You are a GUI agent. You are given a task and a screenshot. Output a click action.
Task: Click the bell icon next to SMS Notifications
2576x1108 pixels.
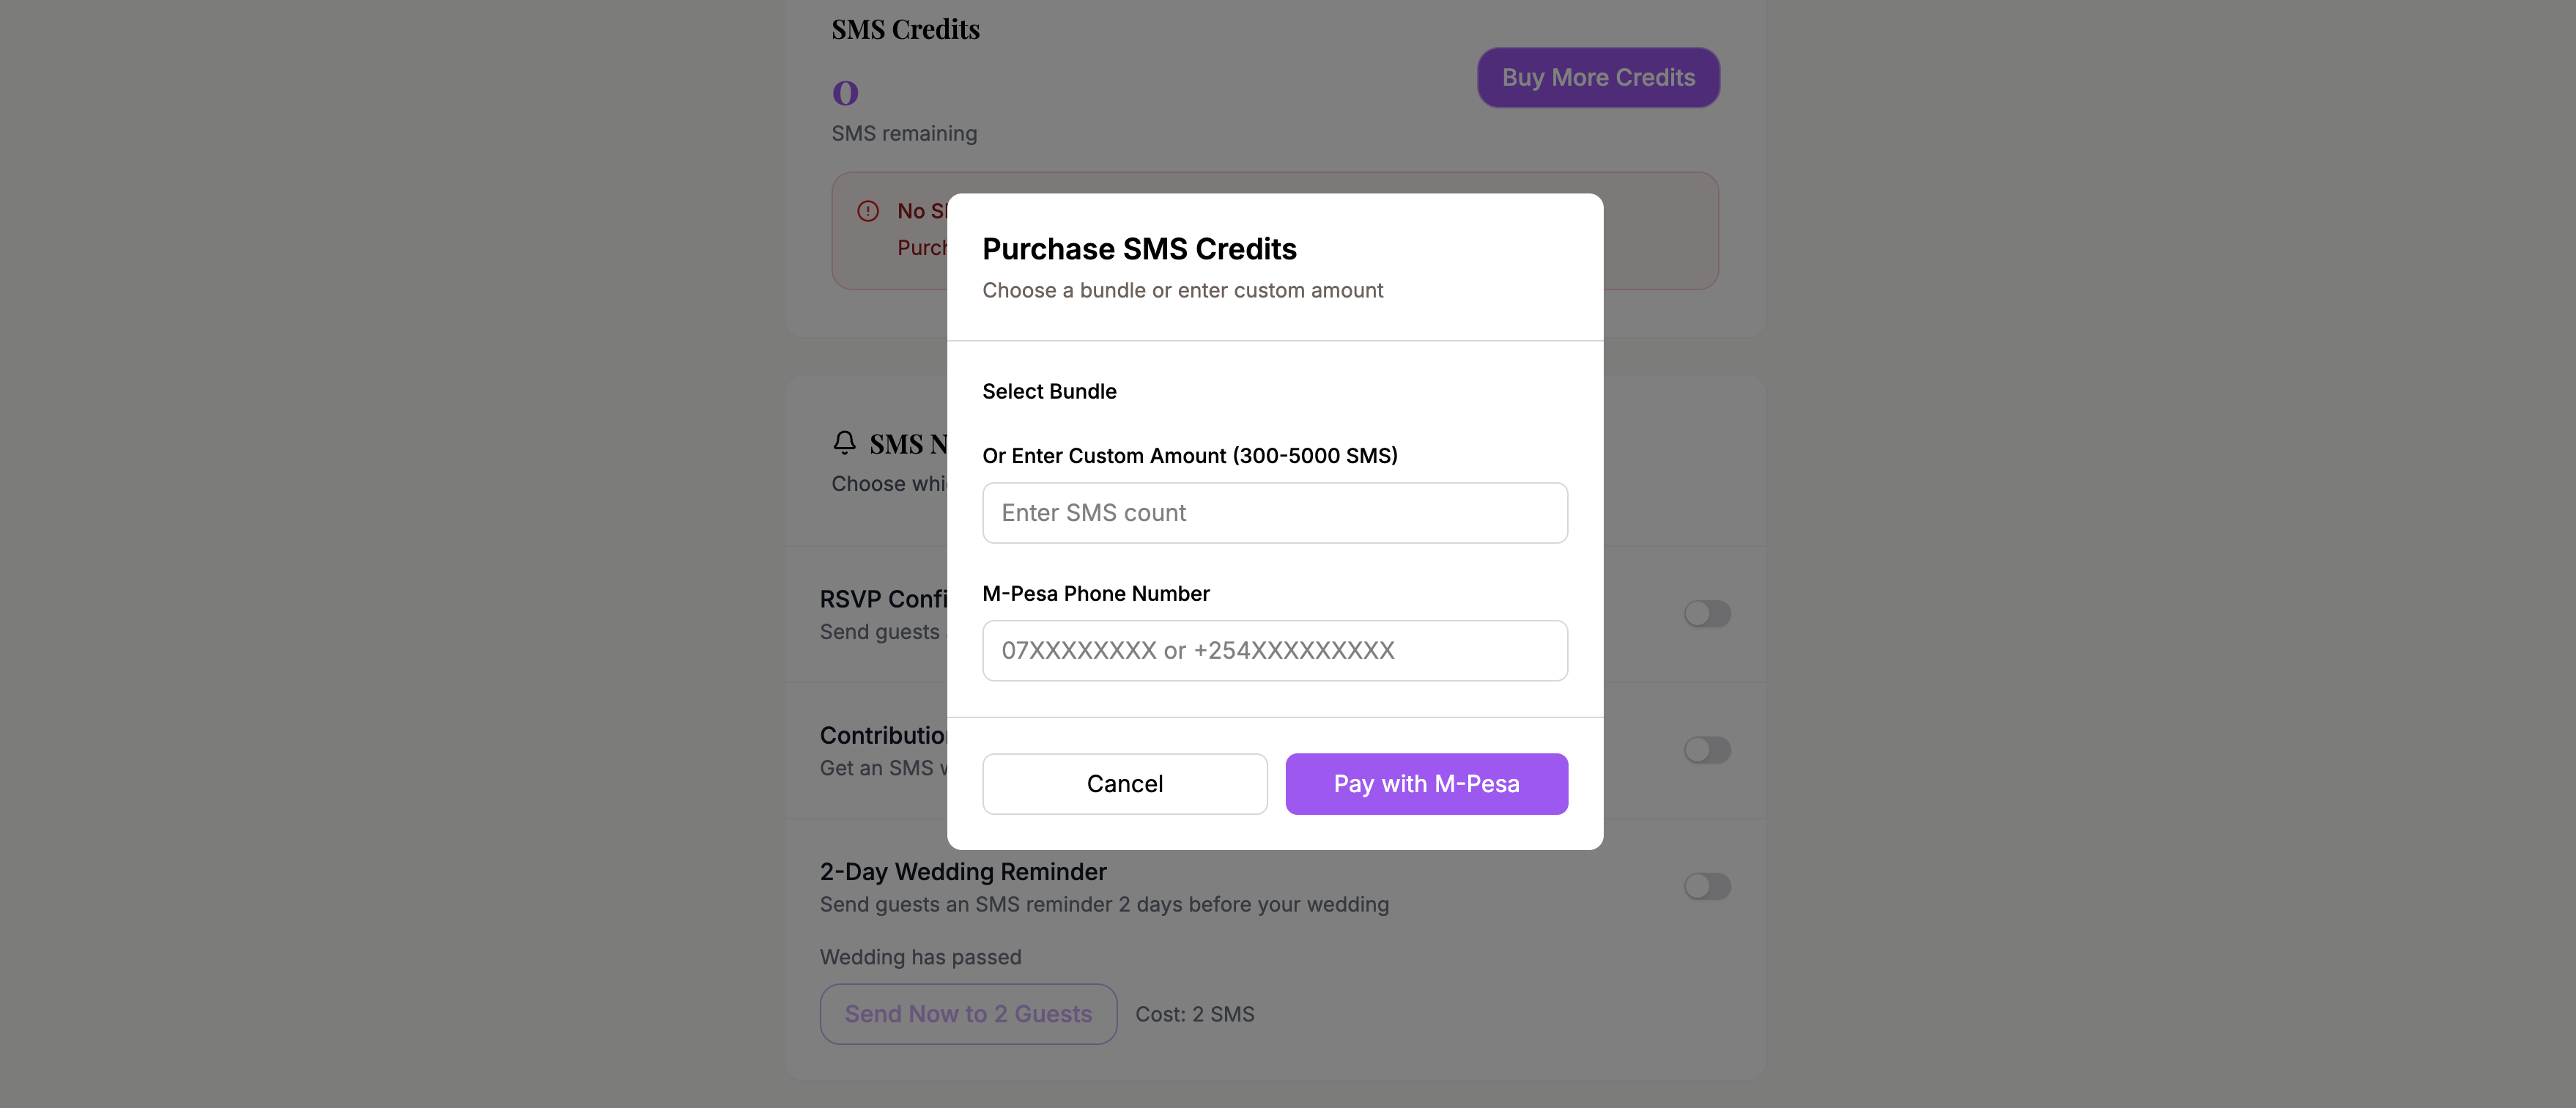coord(845,443)
